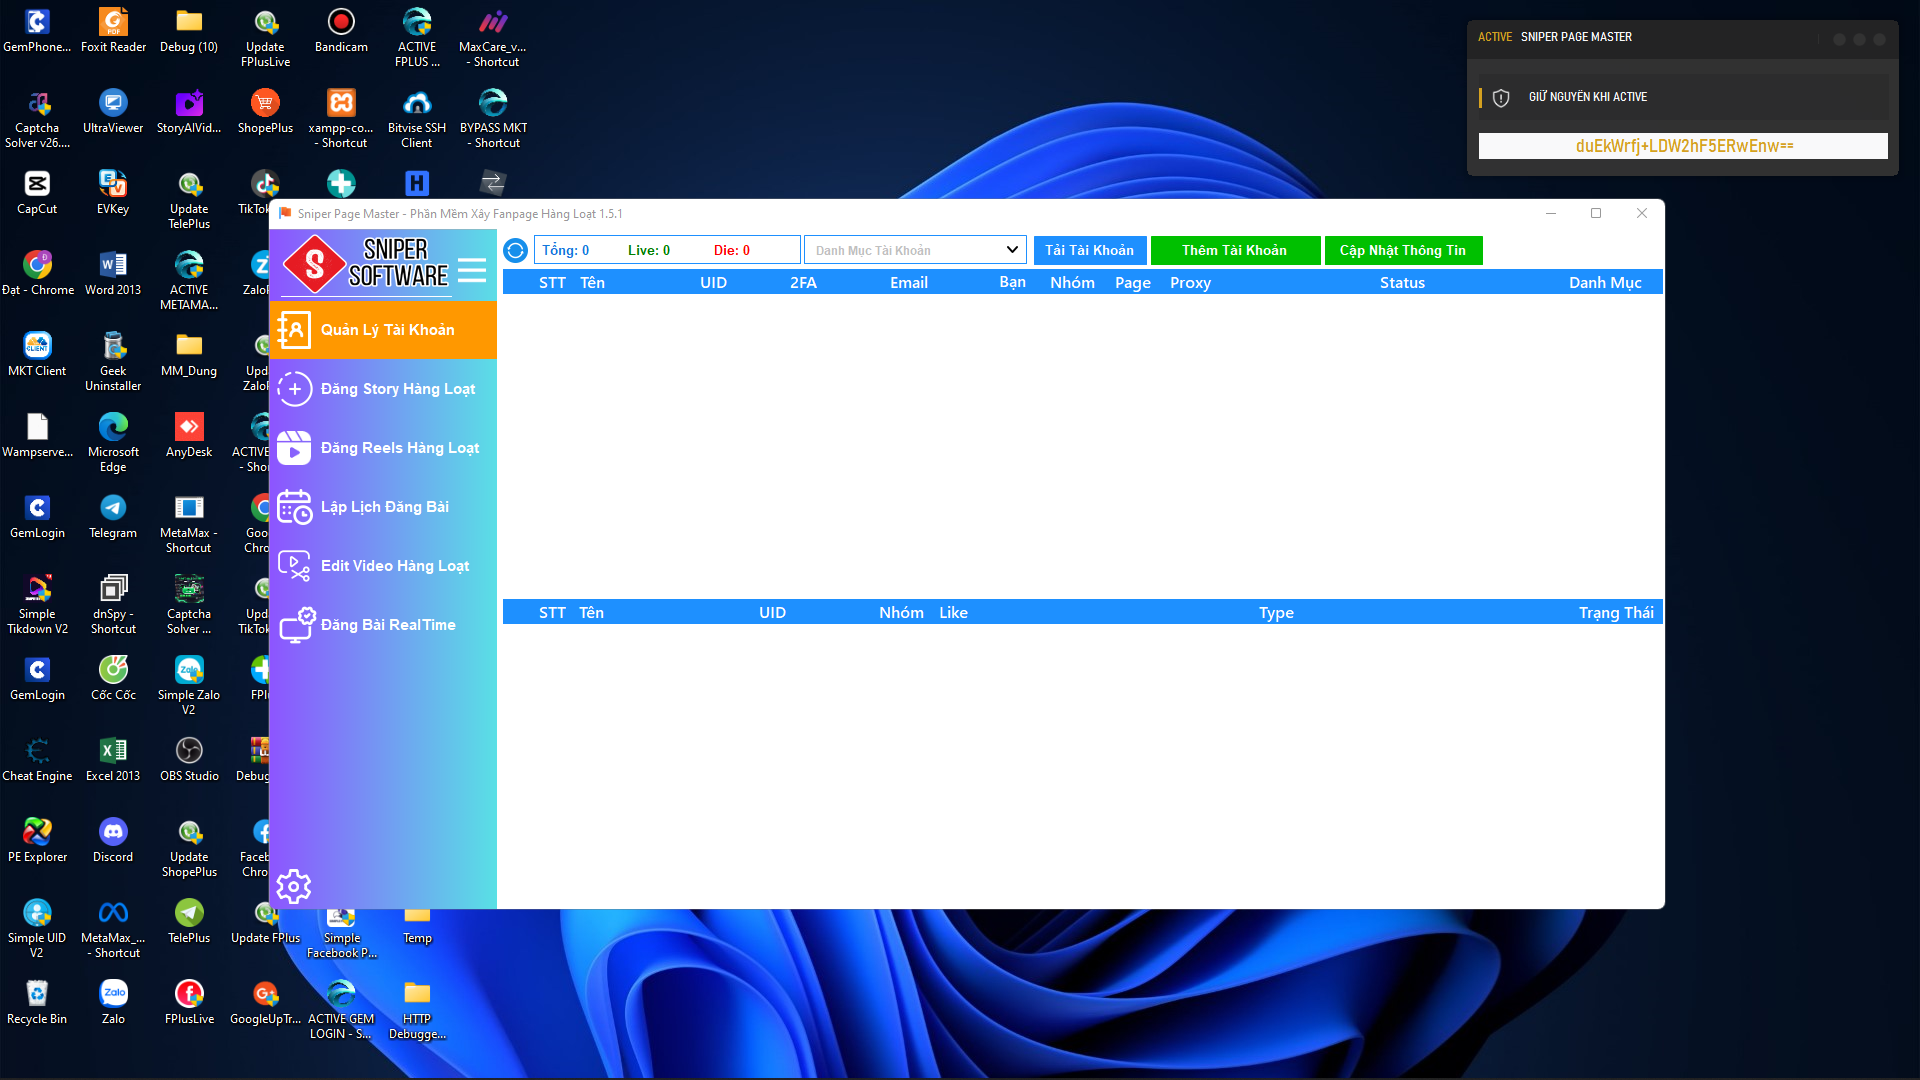Open Đăng Bài RealTime section

click(x=383, y=625)
